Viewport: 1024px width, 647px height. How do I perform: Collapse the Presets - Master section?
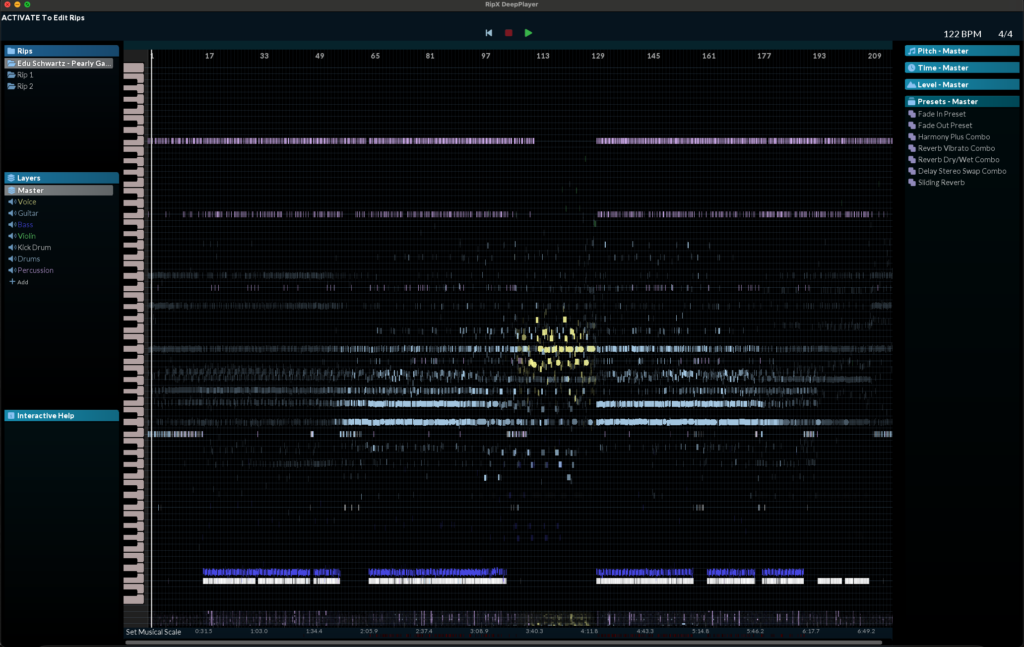pyautogui.click(x=960, y=101)
